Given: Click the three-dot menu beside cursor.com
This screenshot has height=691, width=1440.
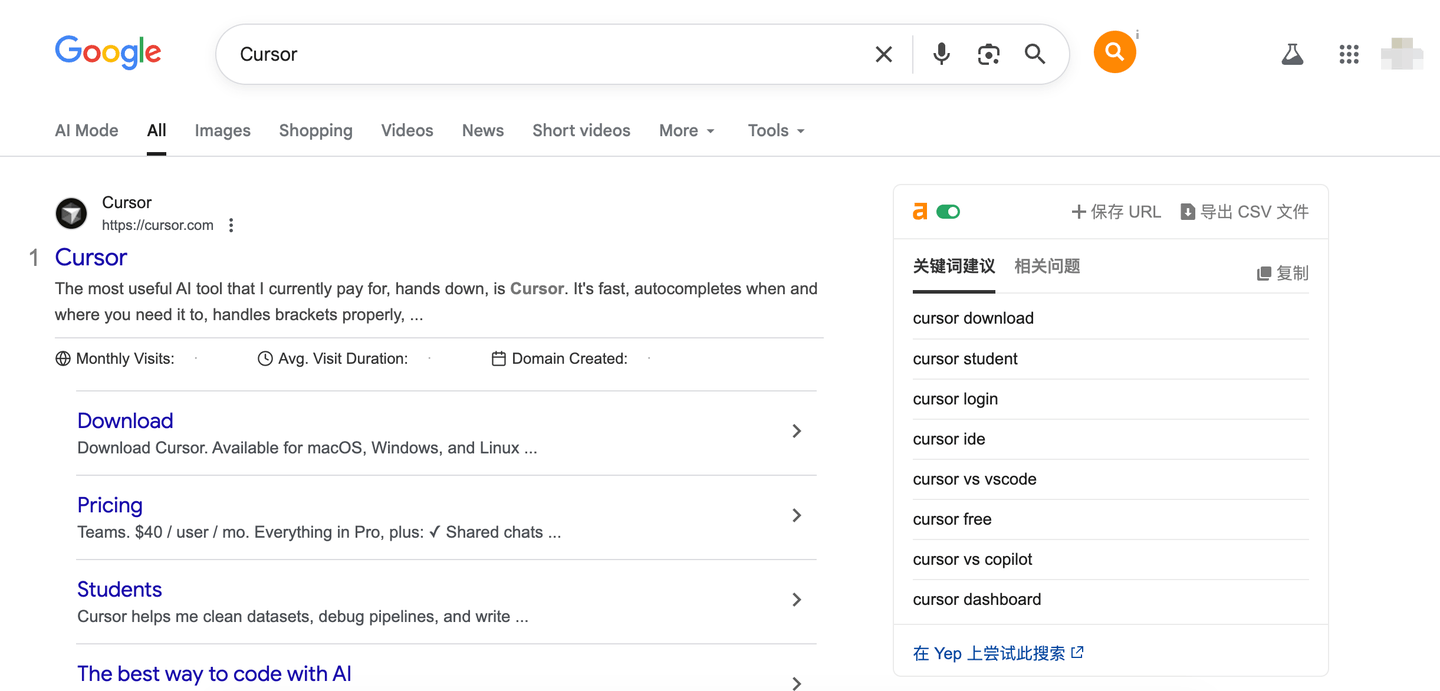Looking at the screenshot, I should coord(231,225).
